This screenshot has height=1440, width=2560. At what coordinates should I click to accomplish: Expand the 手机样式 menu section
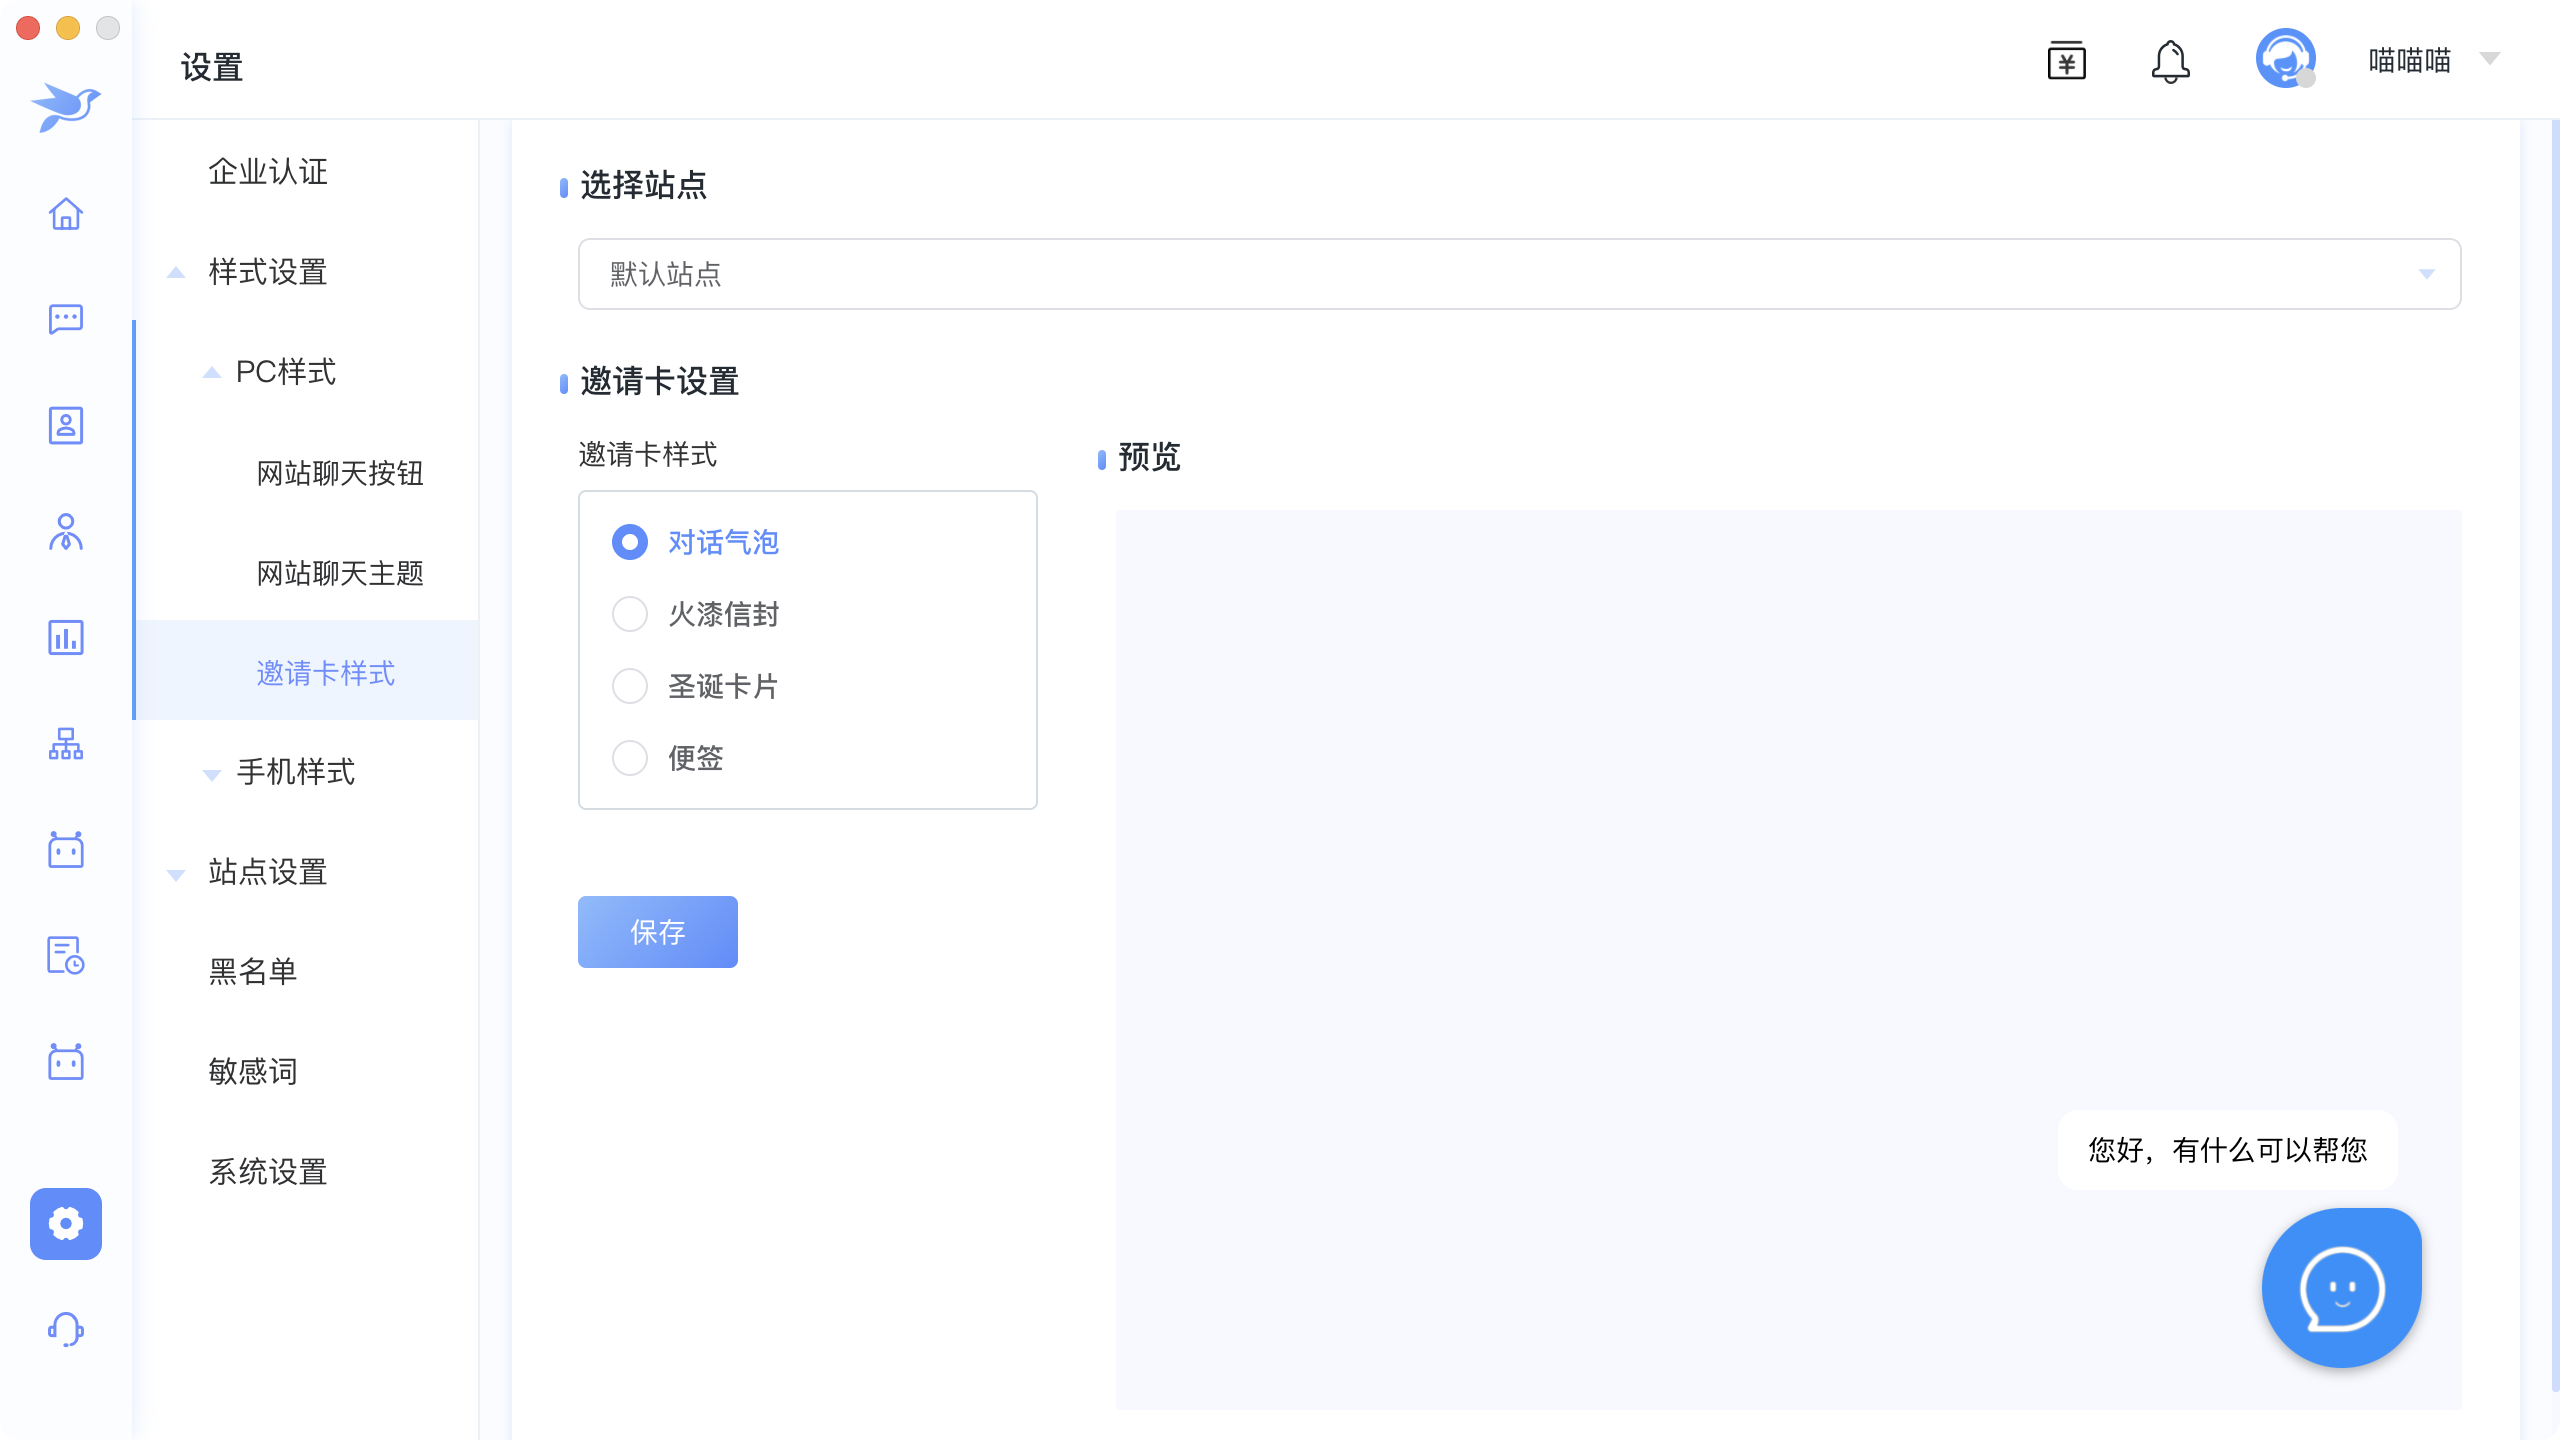coord(295,772)
